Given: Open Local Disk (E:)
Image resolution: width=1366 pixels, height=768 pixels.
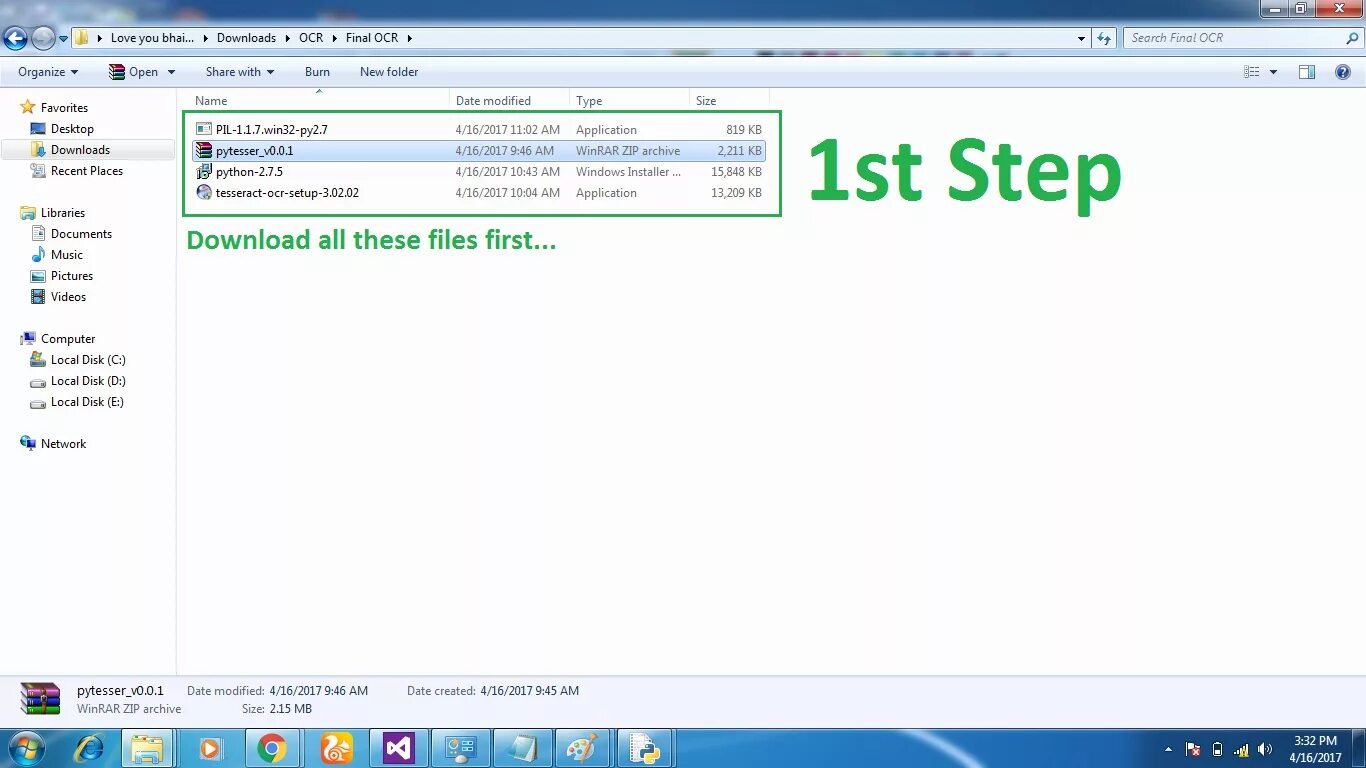Looking at the screenshot, I should point(88,402).
